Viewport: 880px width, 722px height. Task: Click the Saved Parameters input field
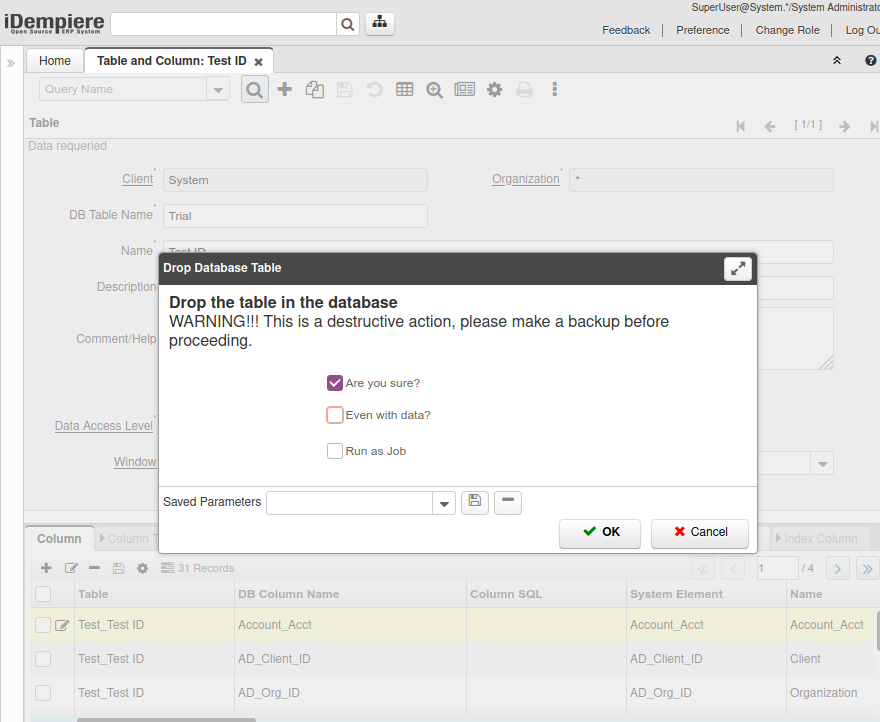(349, 503)
